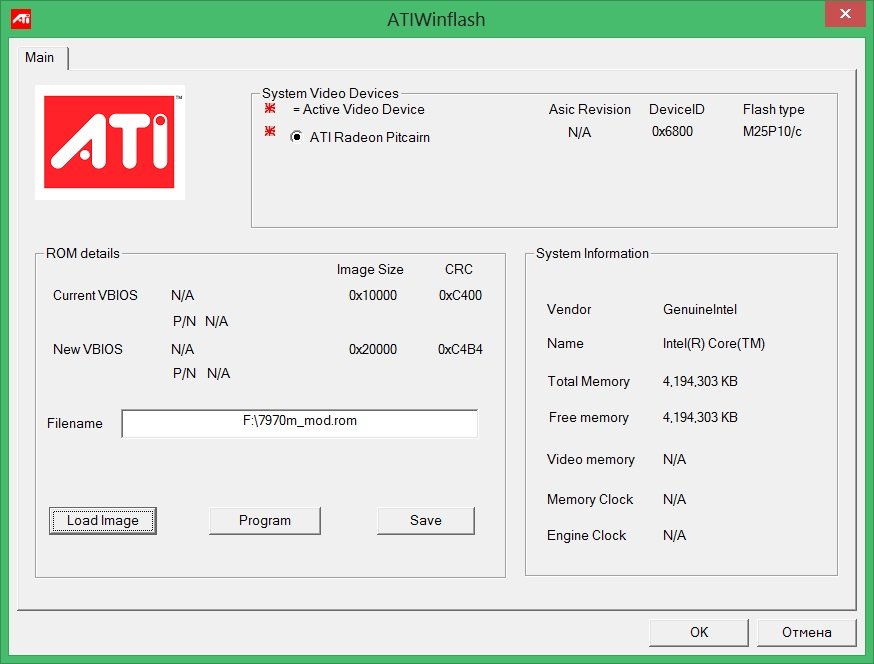
Task: Click the red star beside the Active Video Device legend
Action: [270, 108]
